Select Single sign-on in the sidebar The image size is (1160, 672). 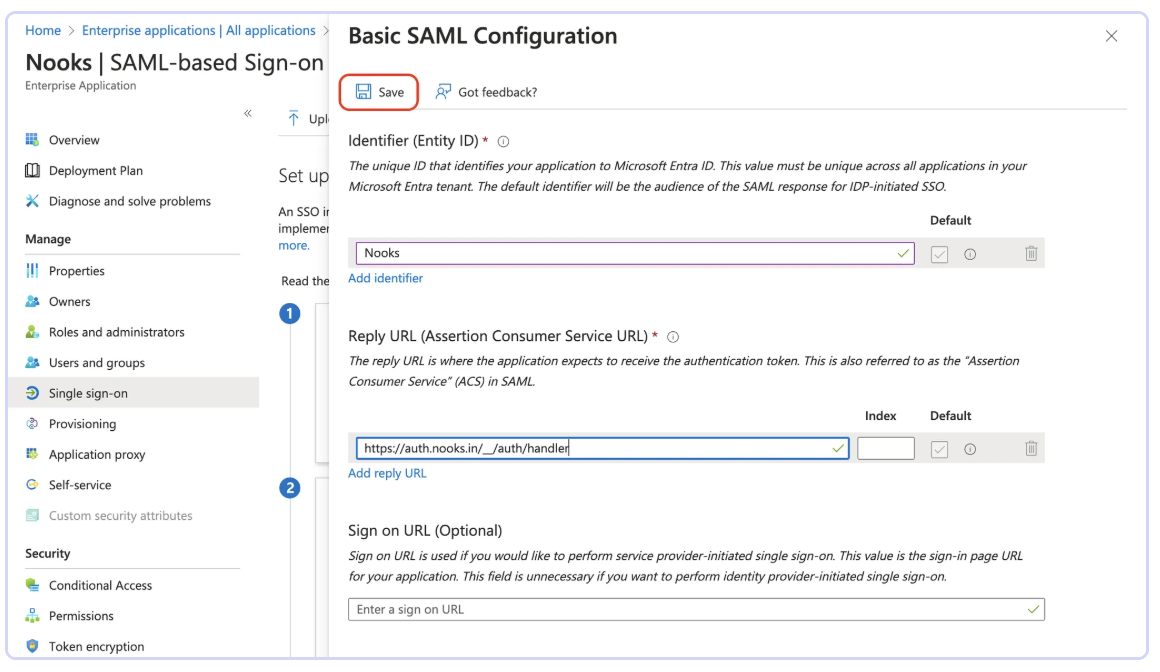point(135,393)
